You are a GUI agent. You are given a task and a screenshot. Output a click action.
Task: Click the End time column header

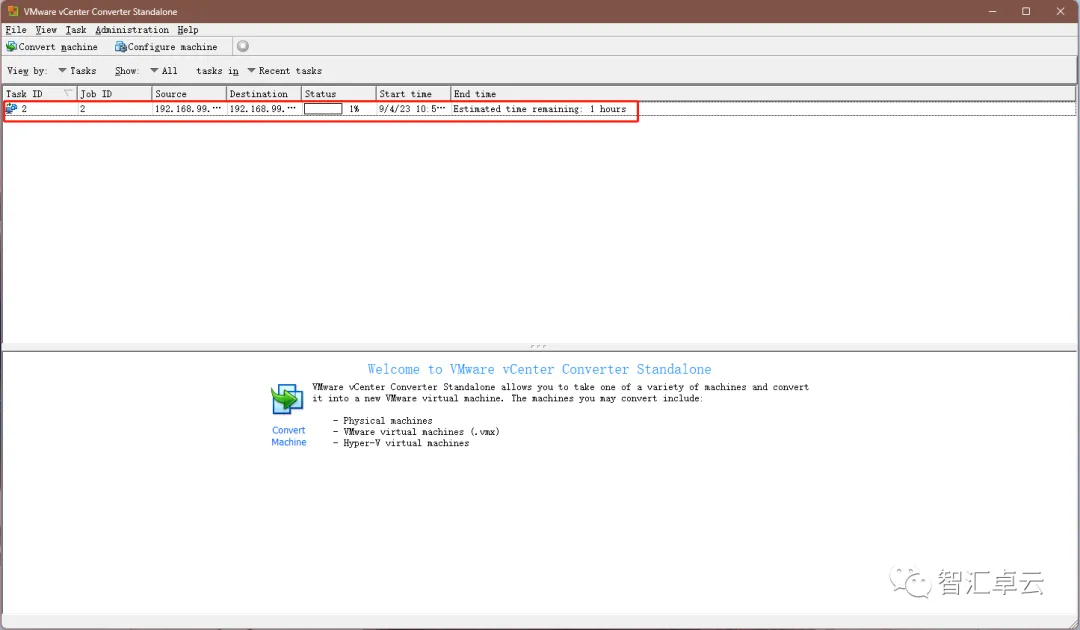pos(762,94)
